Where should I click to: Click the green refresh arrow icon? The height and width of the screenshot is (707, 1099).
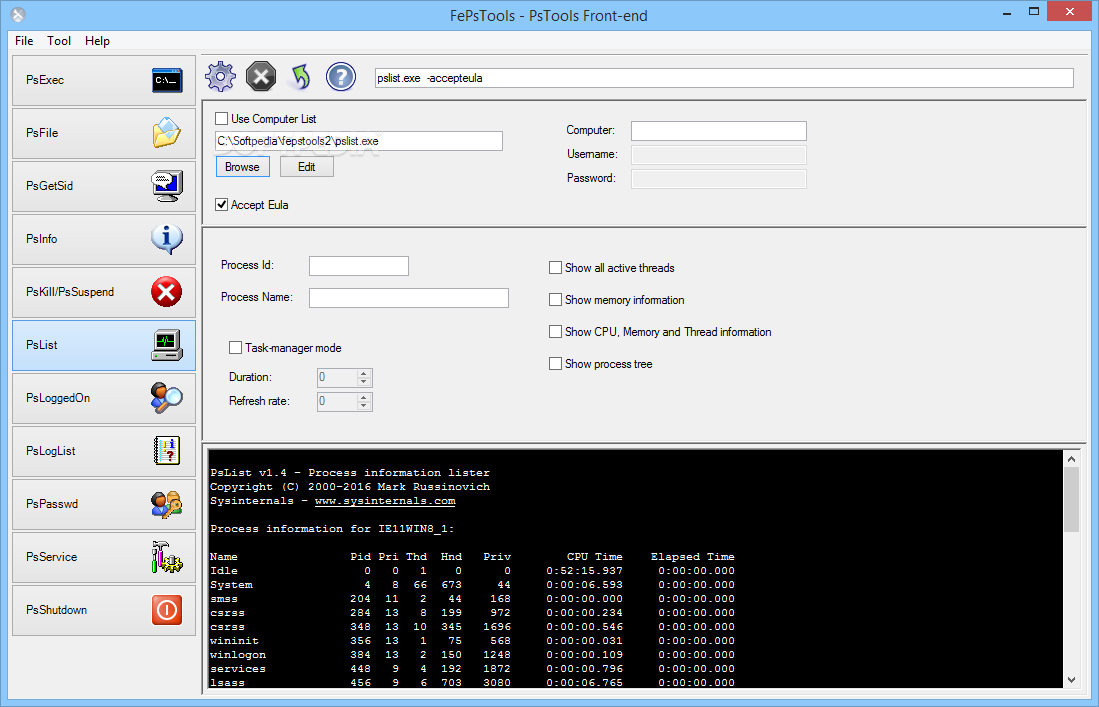301,76
